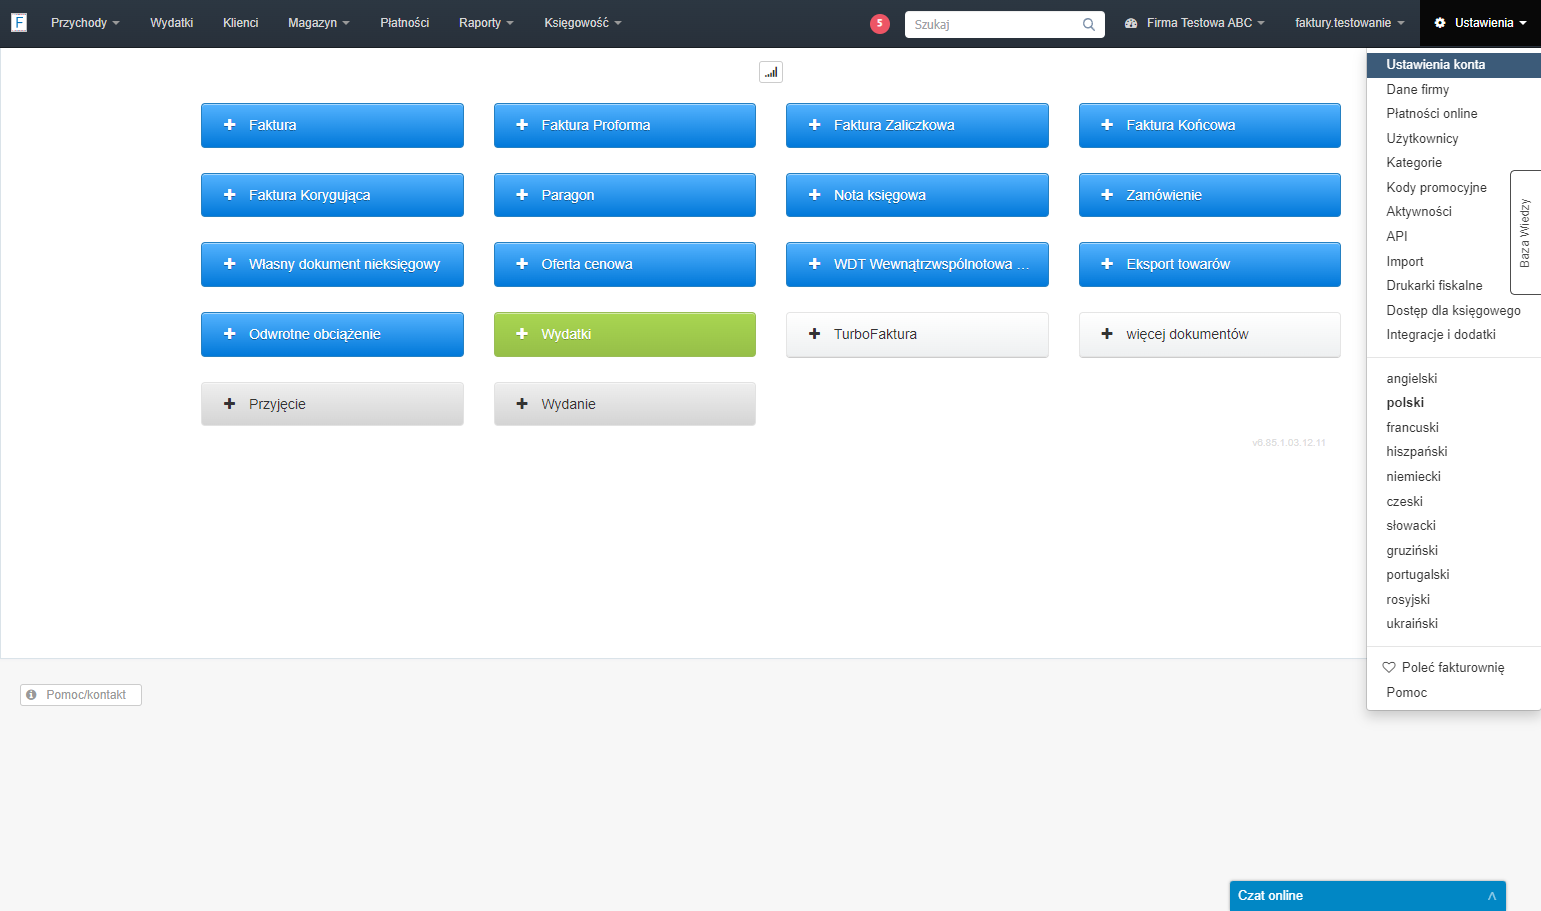The image size is (1541, 911).
Task: Create a Faktura Korygująca
Action: click(332, 195)
